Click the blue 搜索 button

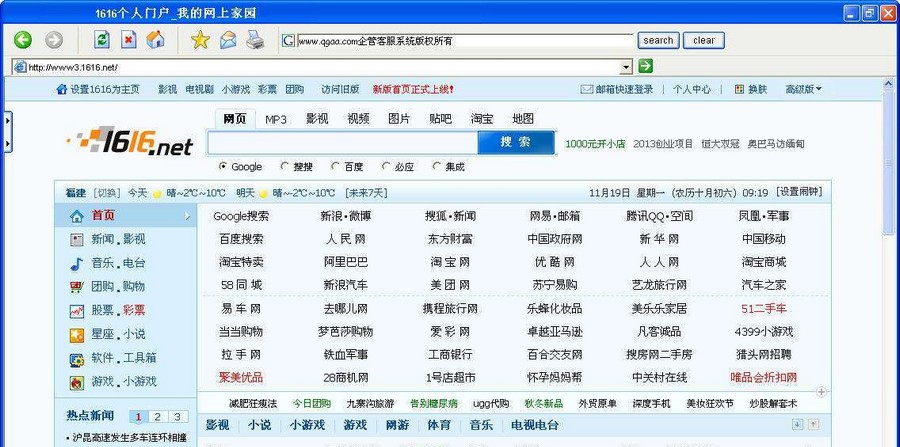coord(516,142)
